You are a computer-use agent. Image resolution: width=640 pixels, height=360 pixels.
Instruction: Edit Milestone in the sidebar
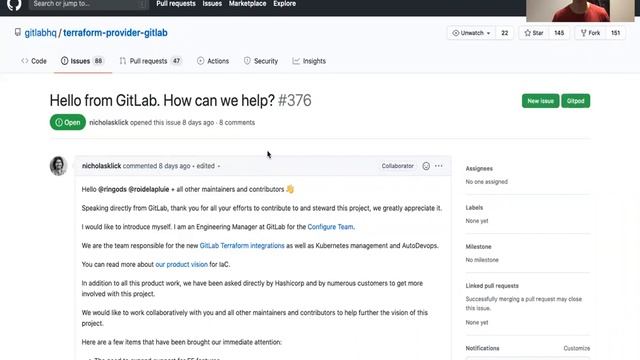click(x=478, y=247)
